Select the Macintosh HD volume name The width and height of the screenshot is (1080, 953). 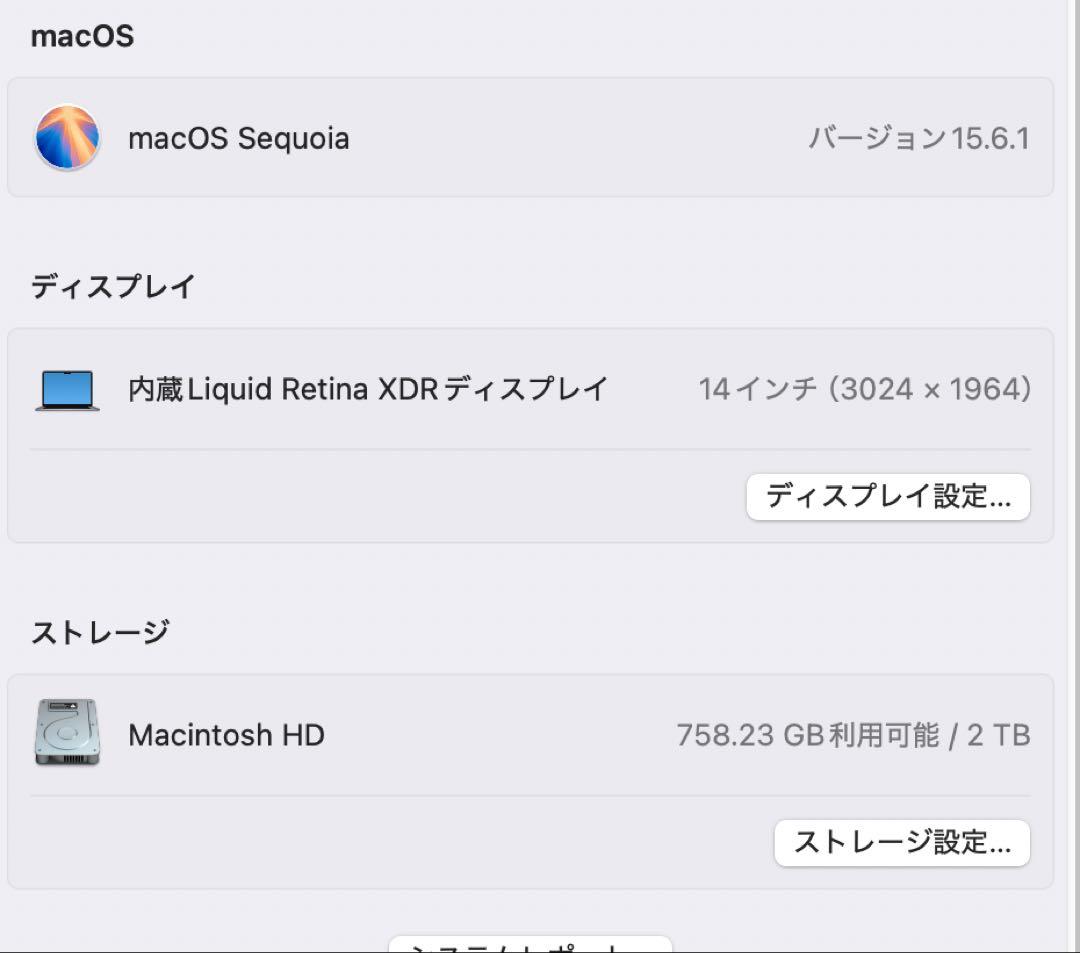tap(225, 734)
